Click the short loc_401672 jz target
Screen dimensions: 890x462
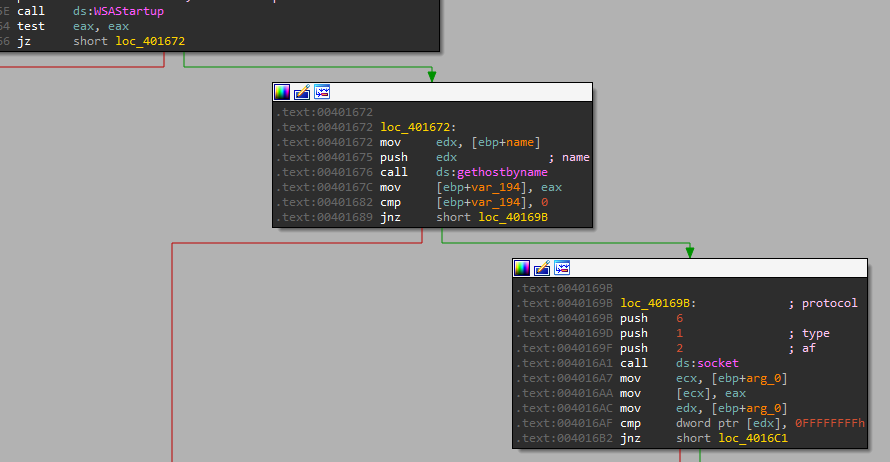pyautogui.click(x=149, y=41)
